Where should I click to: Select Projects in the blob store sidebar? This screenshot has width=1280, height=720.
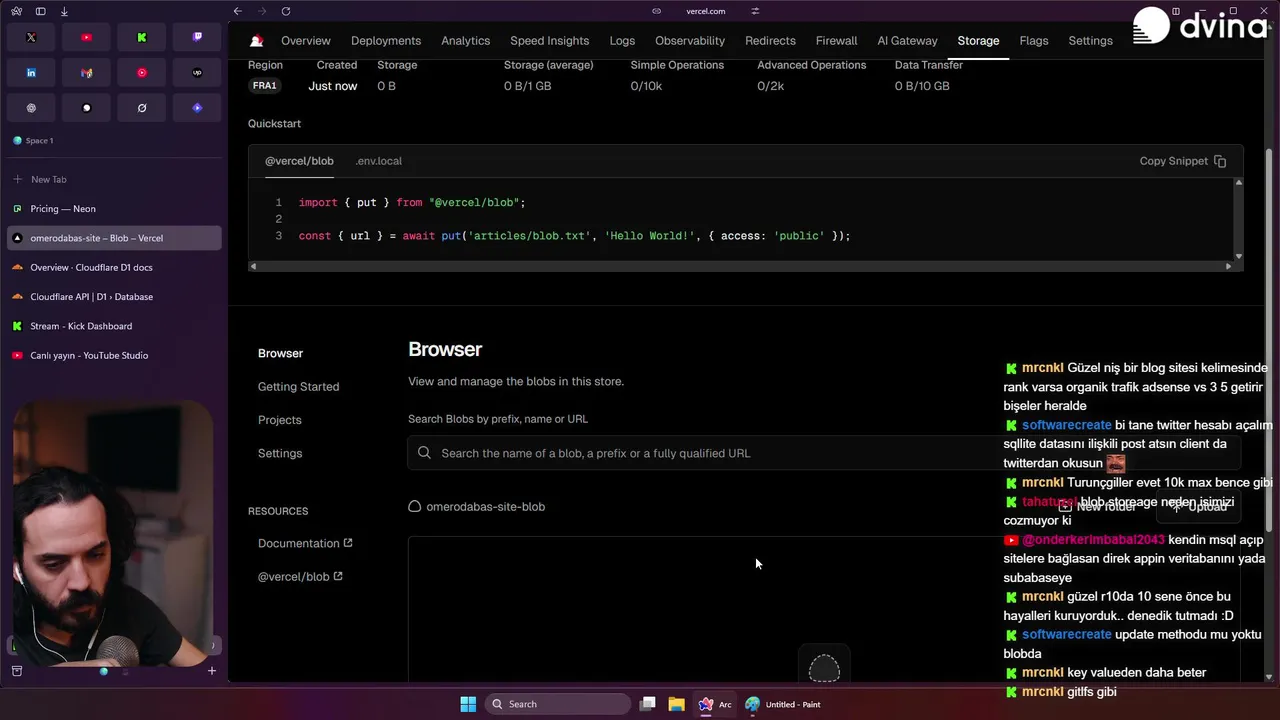pos(279,420)
